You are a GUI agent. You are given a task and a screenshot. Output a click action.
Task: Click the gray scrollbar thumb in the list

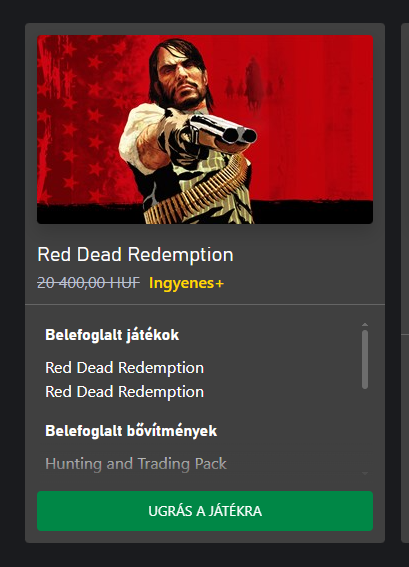click(365, 359)
